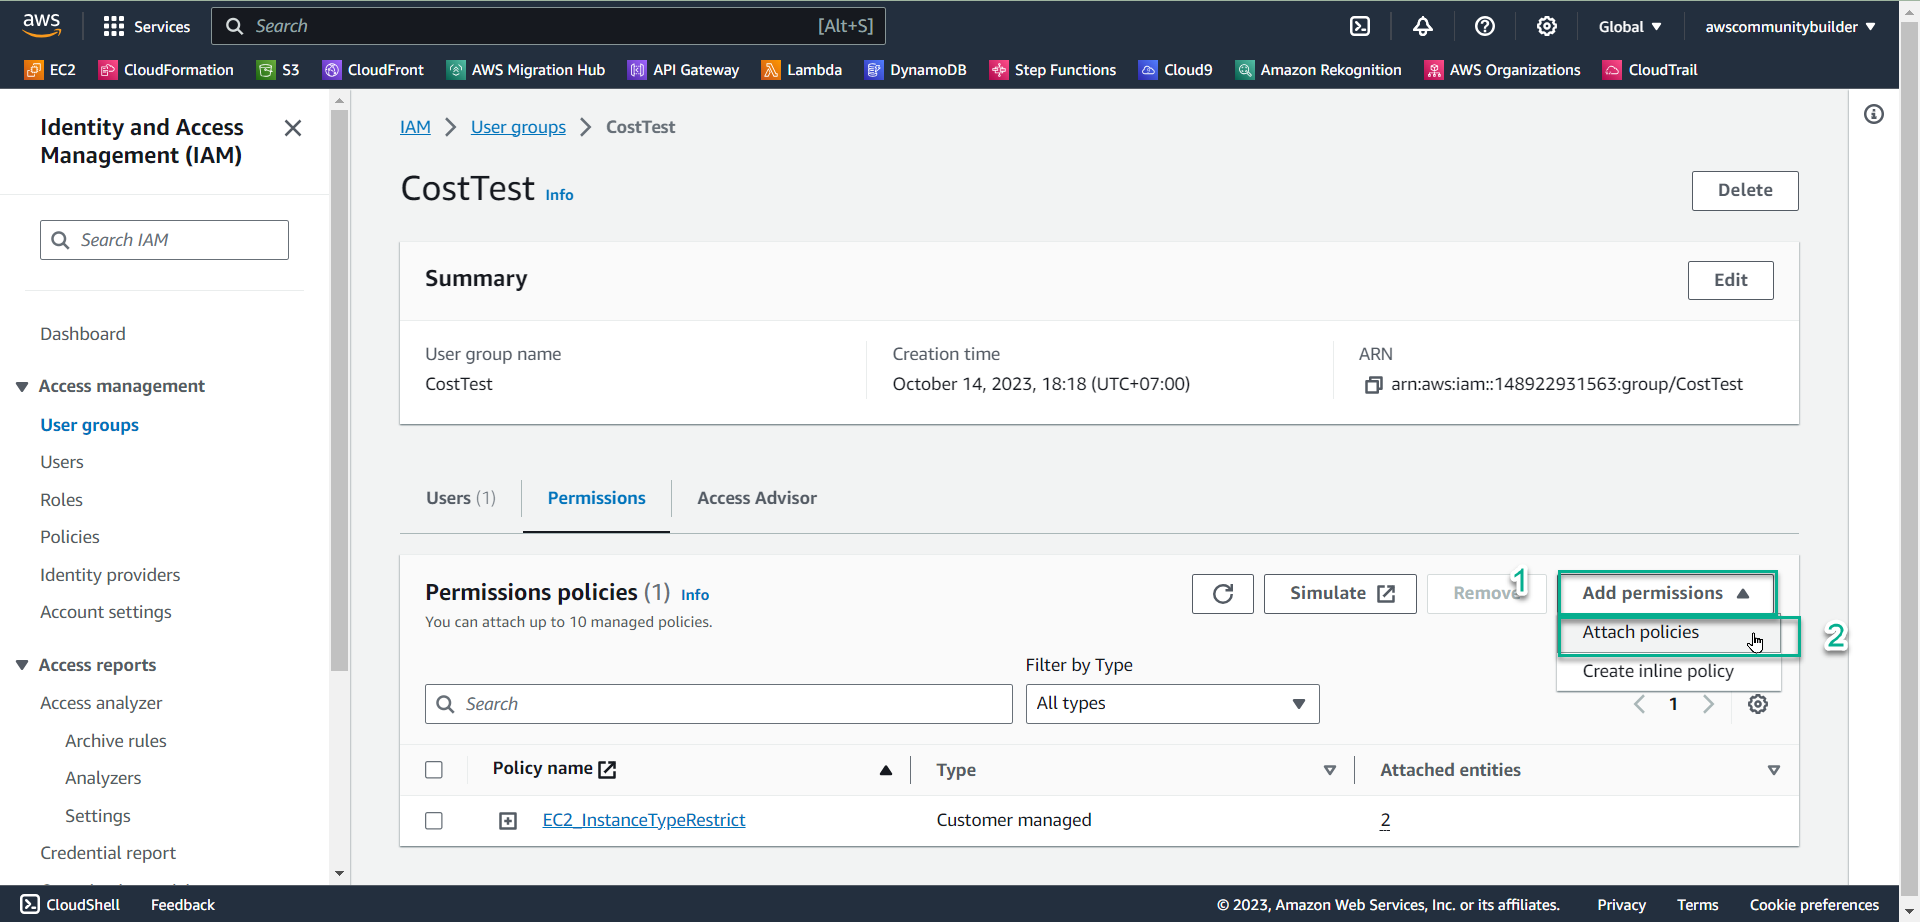This screenshot has height=922, width=1920.
Task: Toggle the Add permissions dropdown button
Action: pyautogui.click(x=1667, y=593)
